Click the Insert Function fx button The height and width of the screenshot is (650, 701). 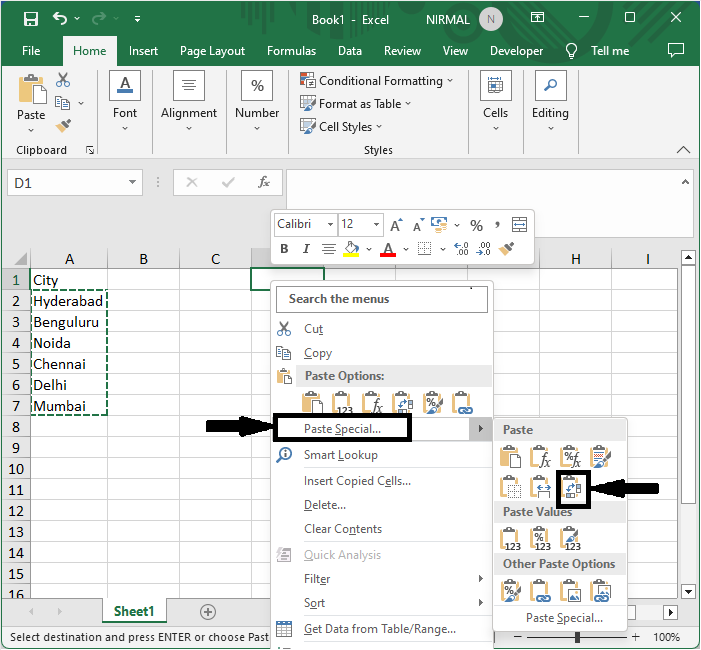(264, 183)
